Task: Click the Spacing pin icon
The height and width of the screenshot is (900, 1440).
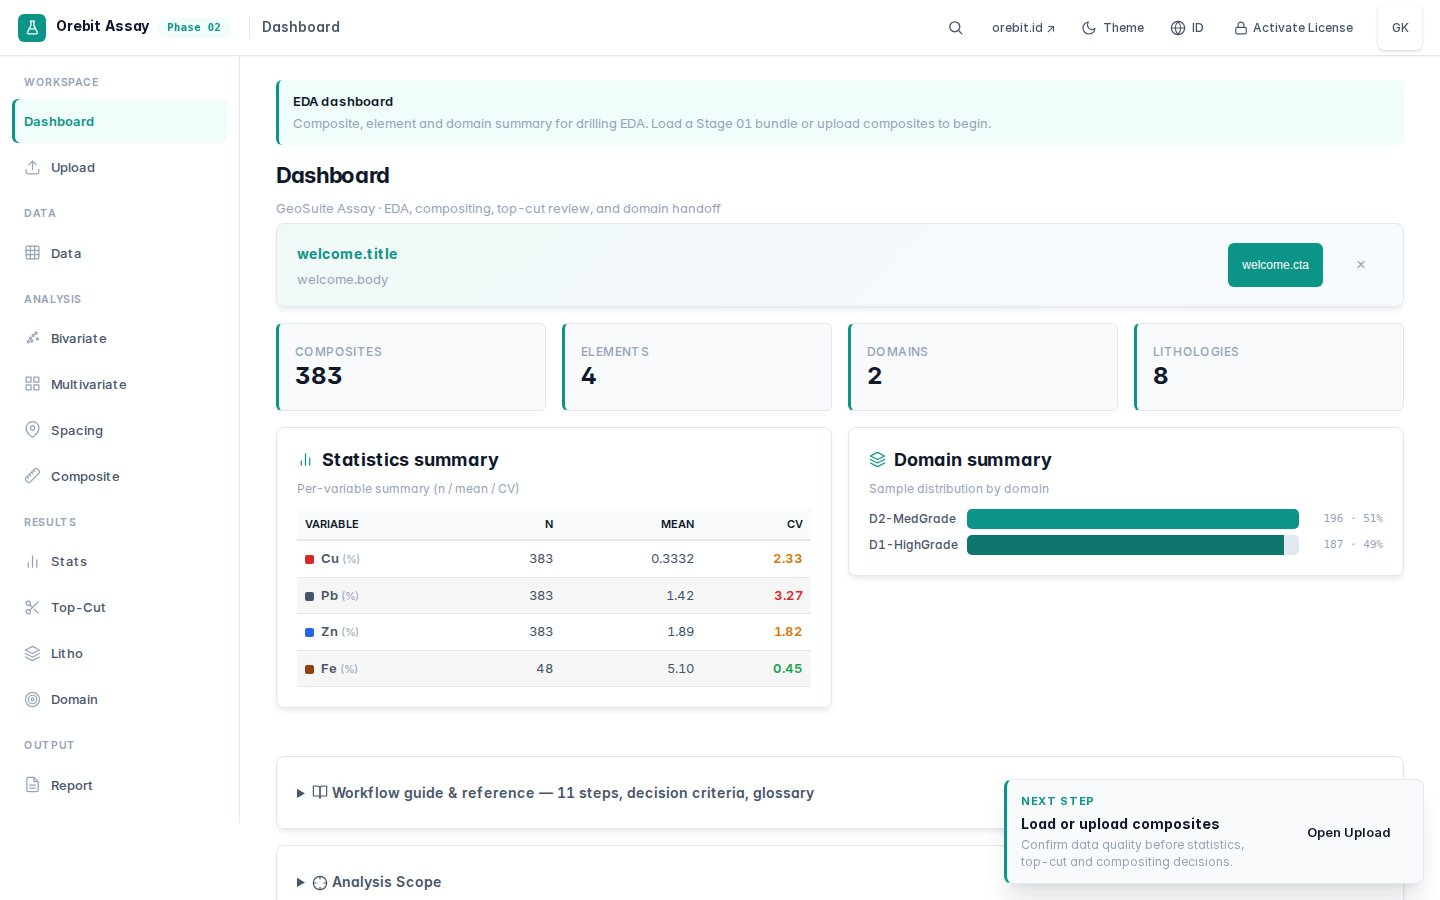Action: [32, 430]
